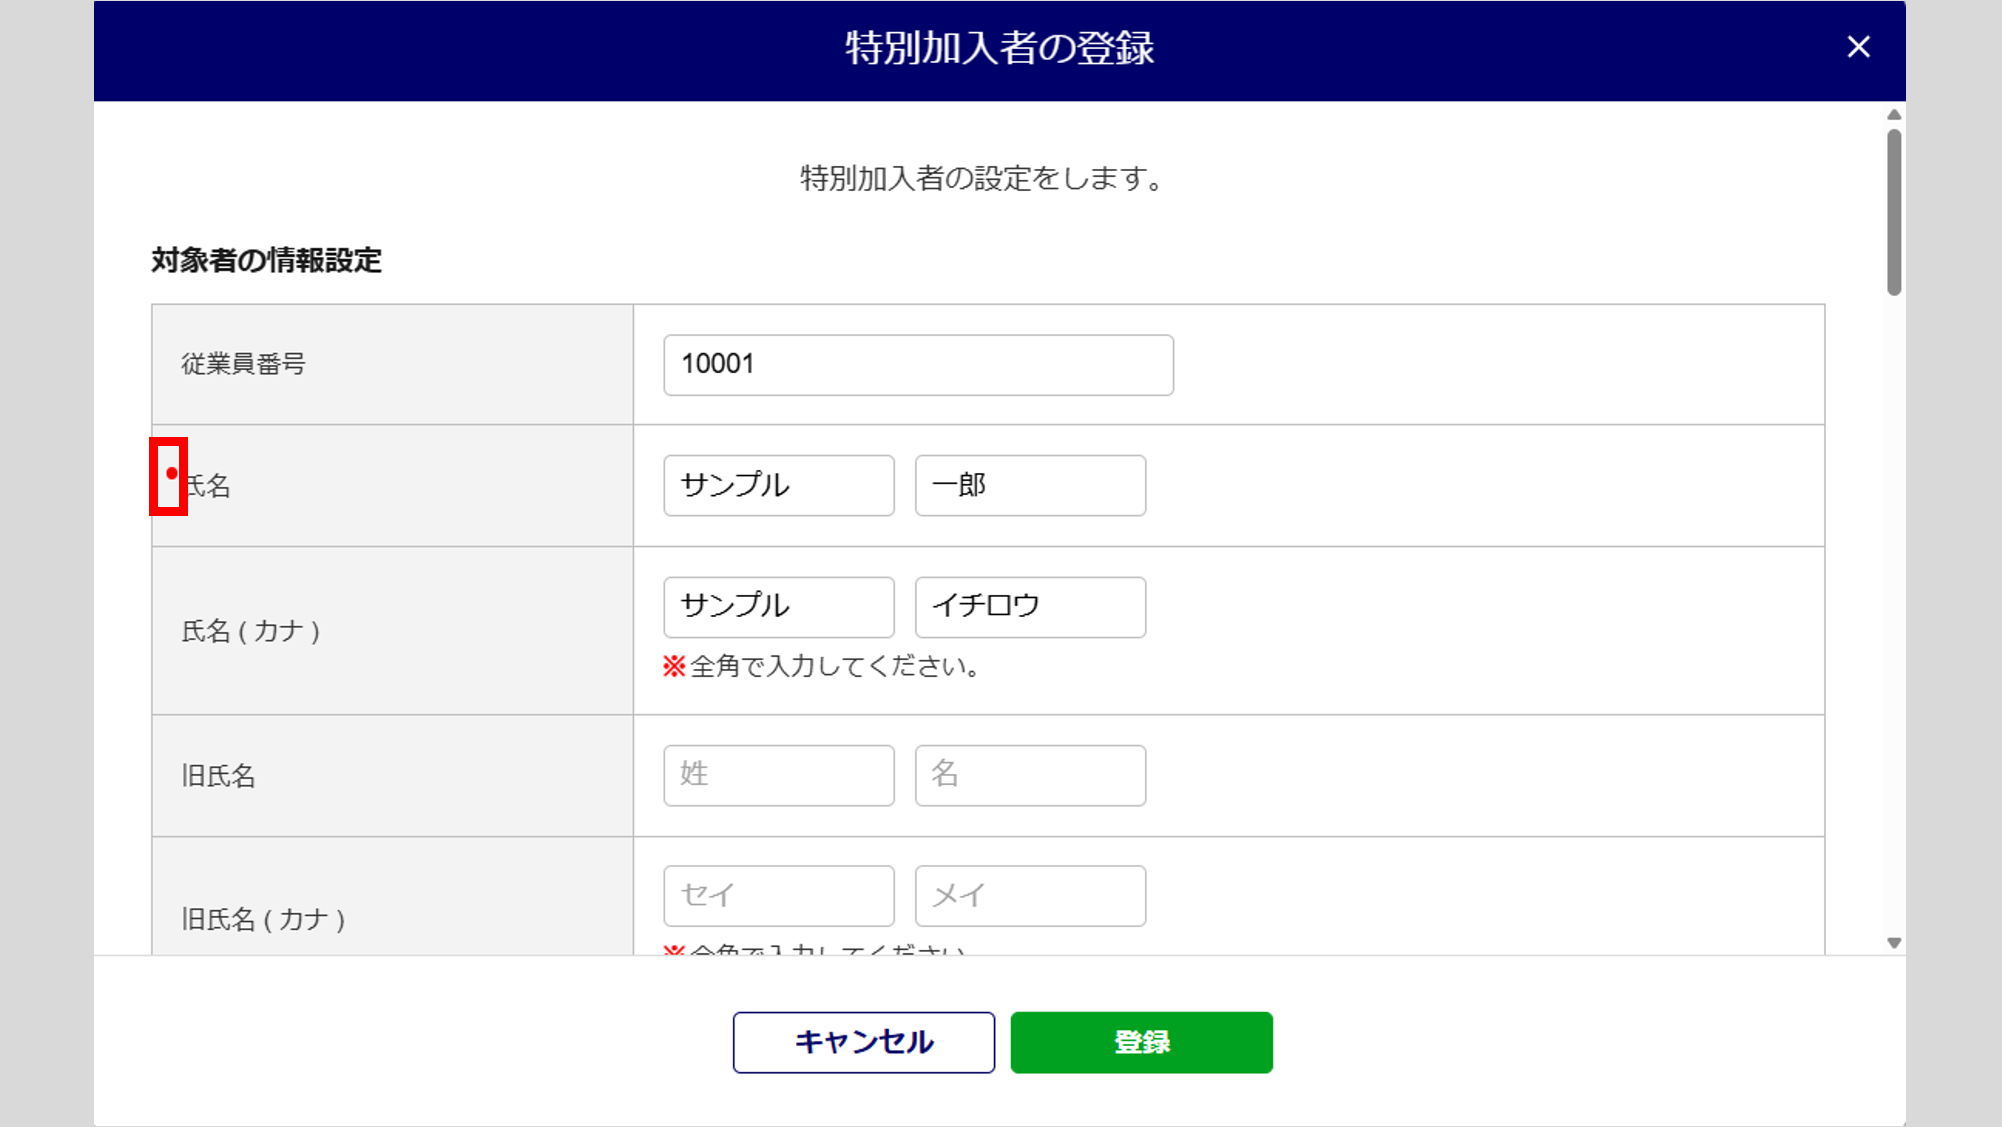Click the 氏名 surname field in the 氏名 row
Viewport: 2002px width, 1127px height.
[778, 486]
